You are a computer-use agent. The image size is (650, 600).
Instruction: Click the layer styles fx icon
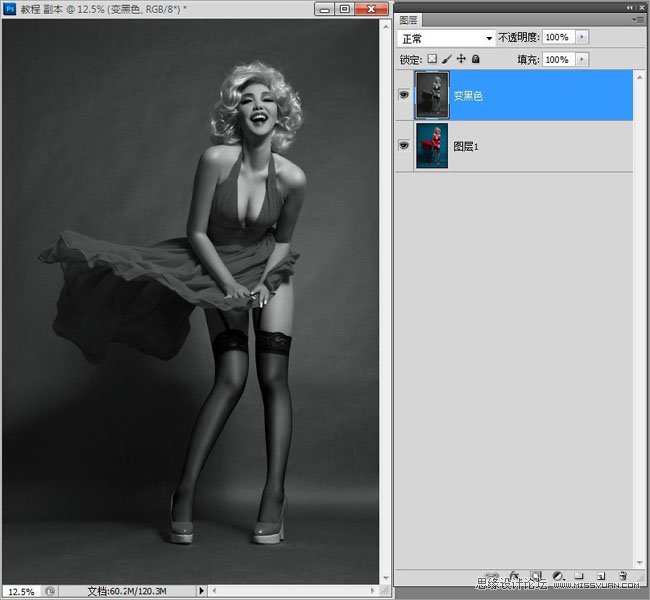coord(515,577)
